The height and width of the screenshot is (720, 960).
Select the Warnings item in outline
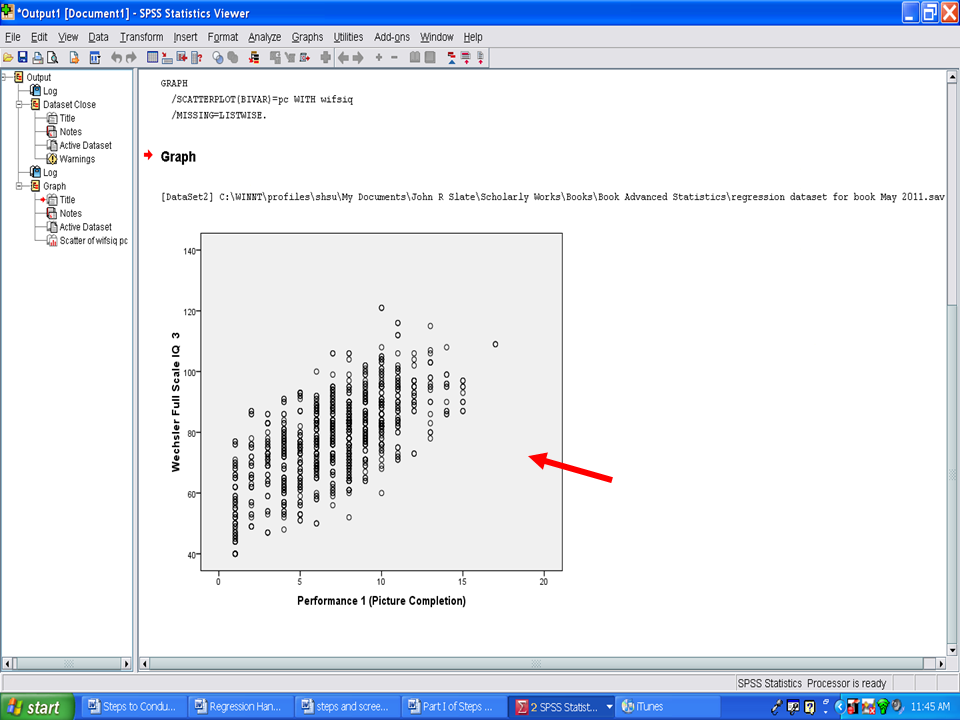click(76, 159)
